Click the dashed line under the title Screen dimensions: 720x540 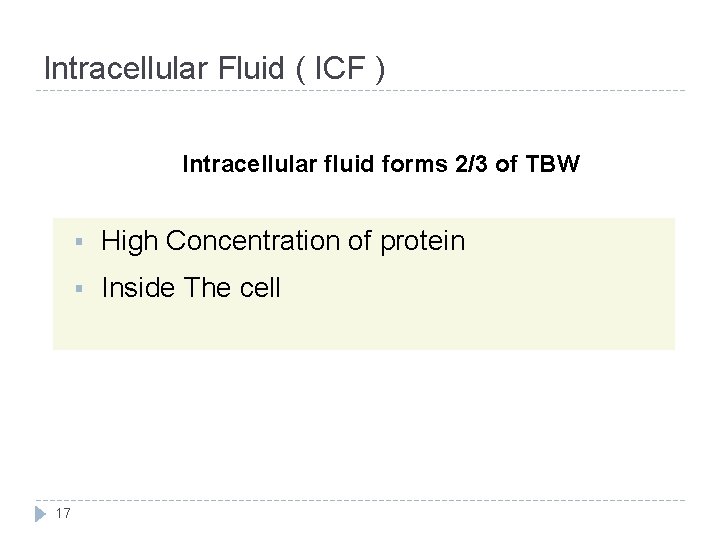tap(360, 92)
